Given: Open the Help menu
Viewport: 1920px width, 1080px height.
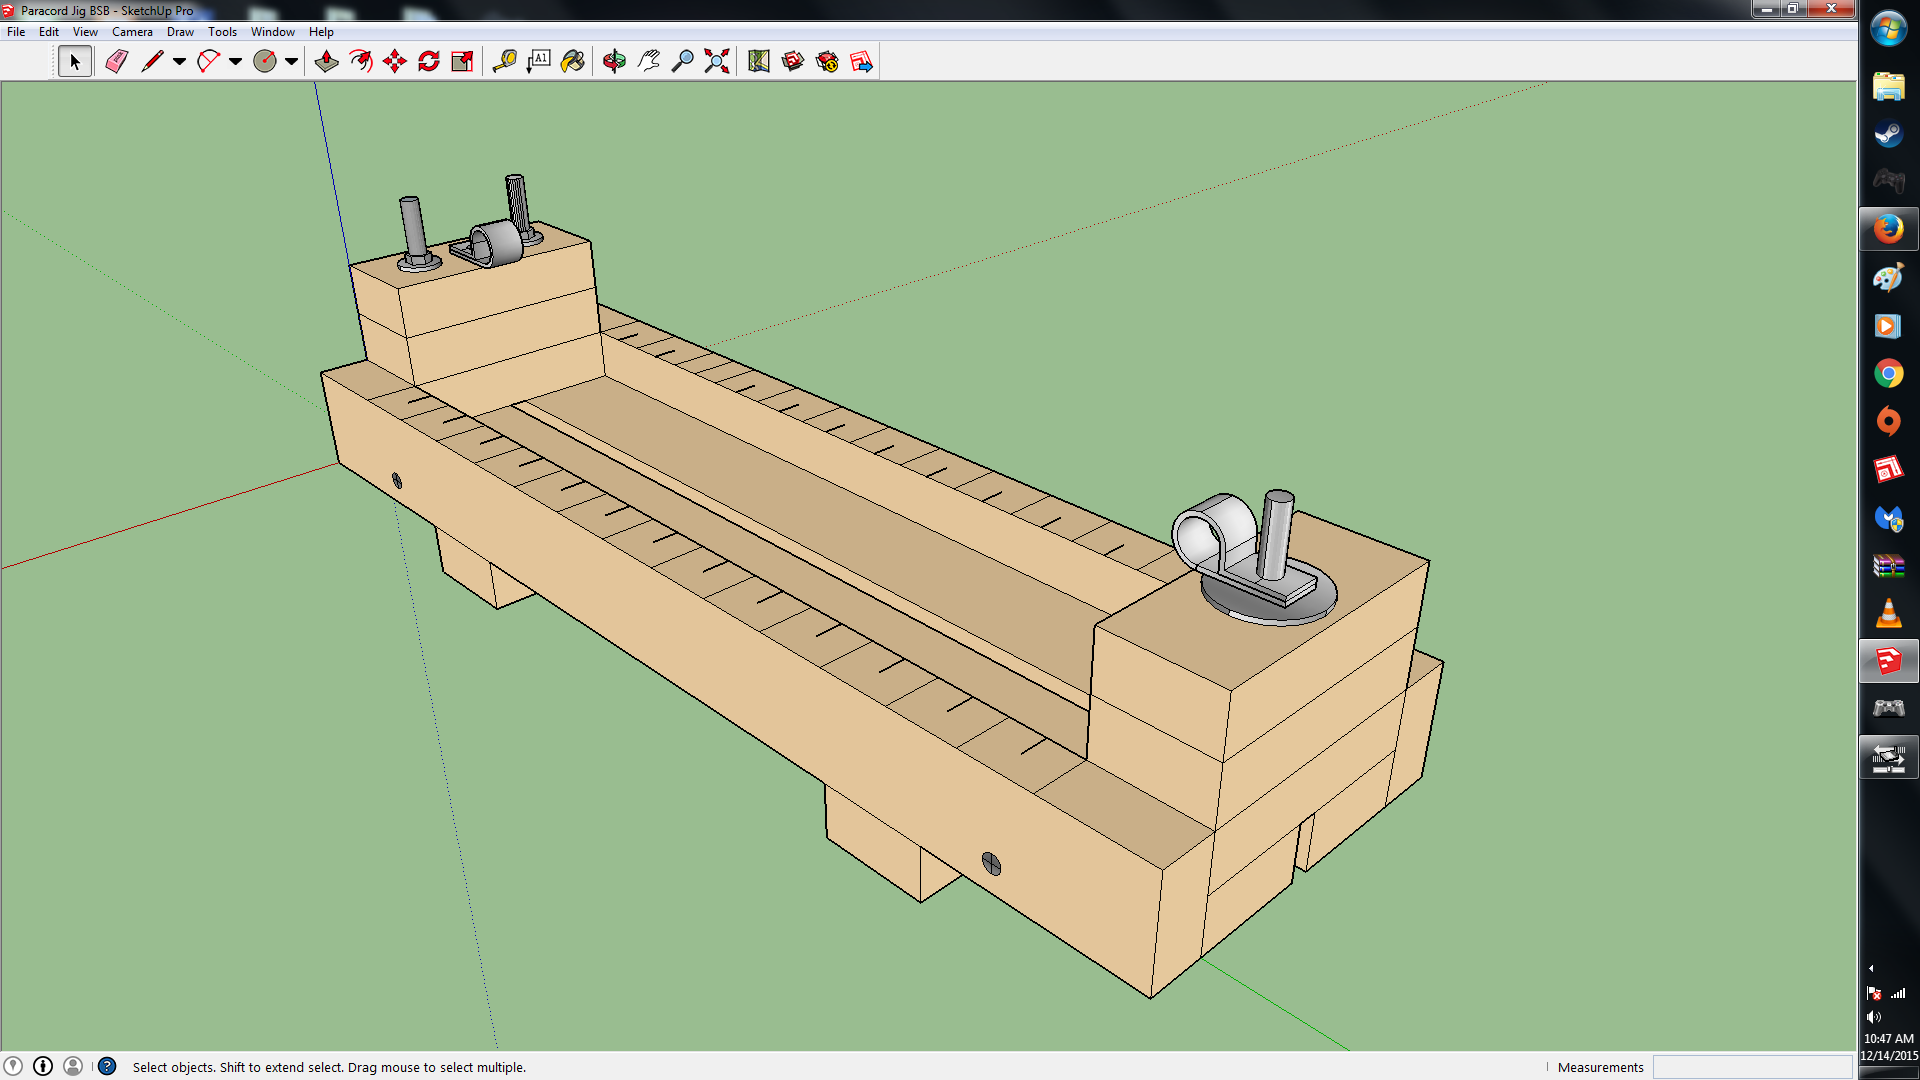Looking at the screenshot, I should (x=321, y=32).
